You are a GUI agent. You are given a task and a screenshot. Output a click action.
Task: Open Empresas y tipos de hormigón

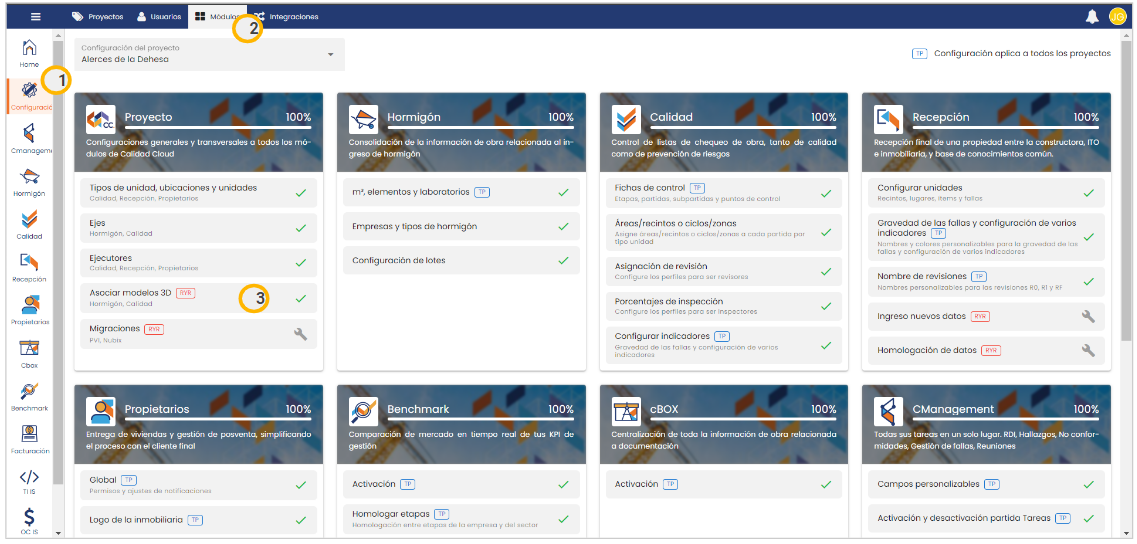457,227
